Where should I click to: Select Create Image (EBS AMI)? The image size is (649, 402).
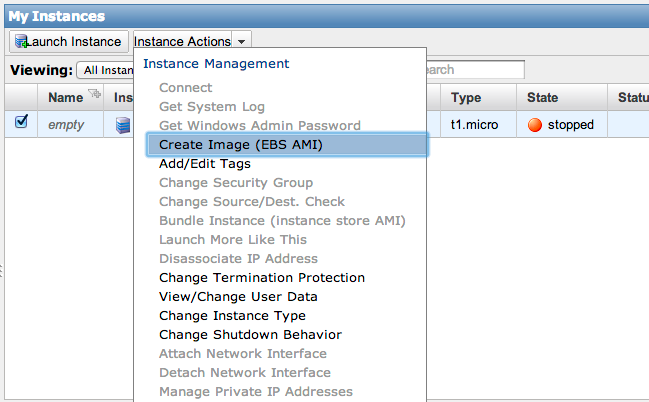[240, 145]
